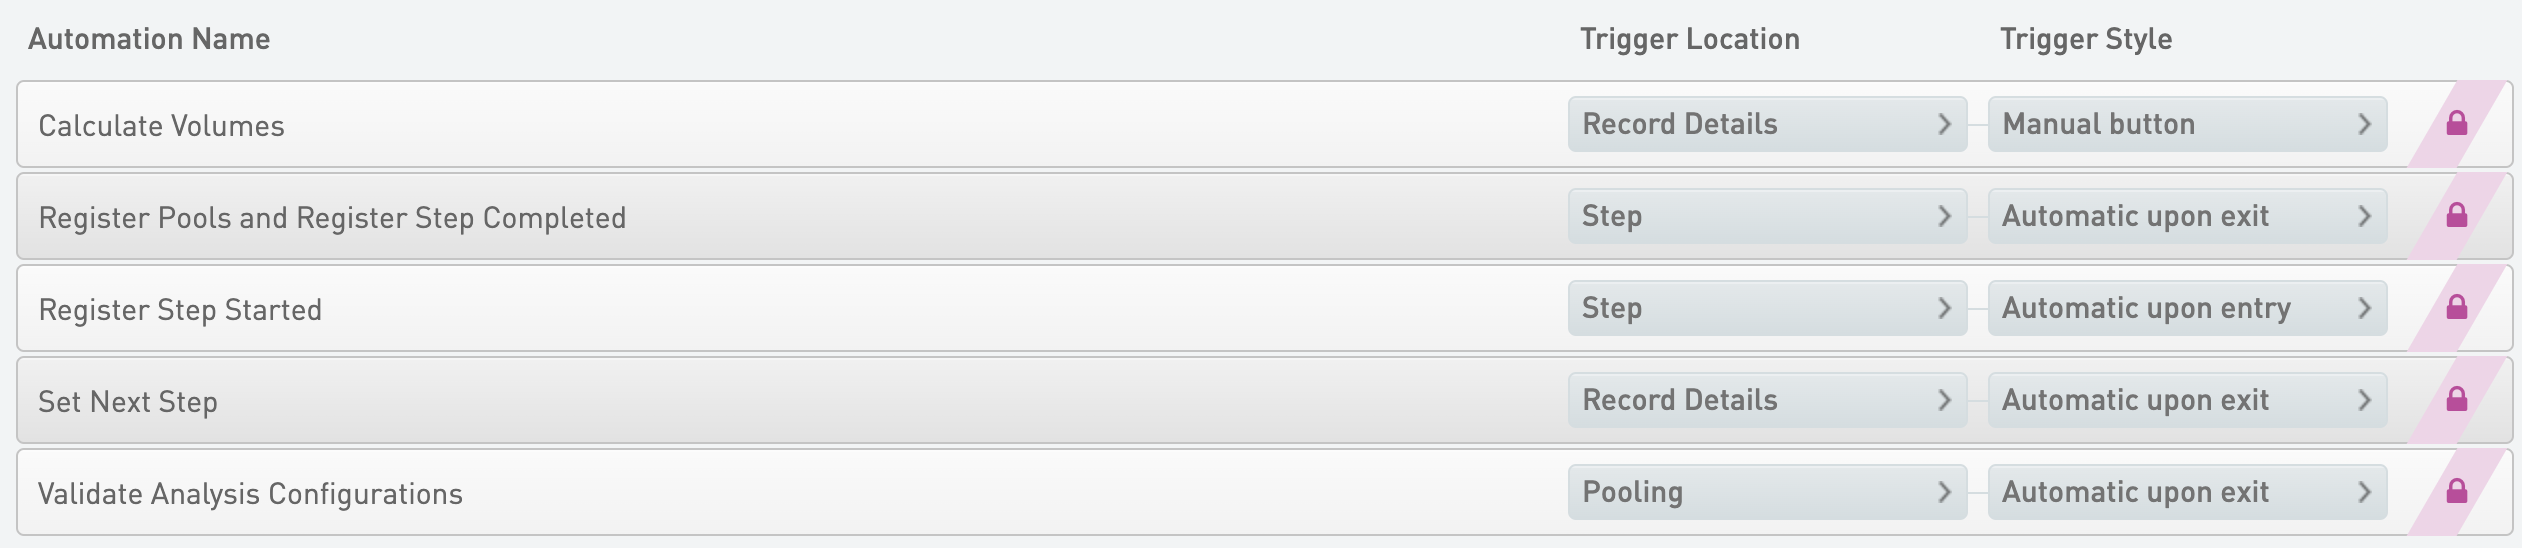Viewport: 2522px width, 548px height.
Task: Open the Manual button trigger style dropdown
Action: point(2187,124)
